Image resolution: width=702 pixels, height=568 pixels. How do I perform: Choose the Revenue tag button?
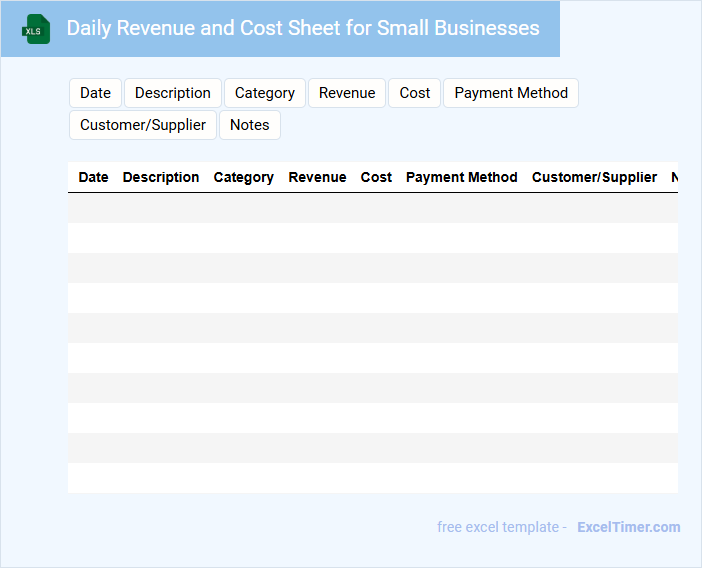[347, 93]
